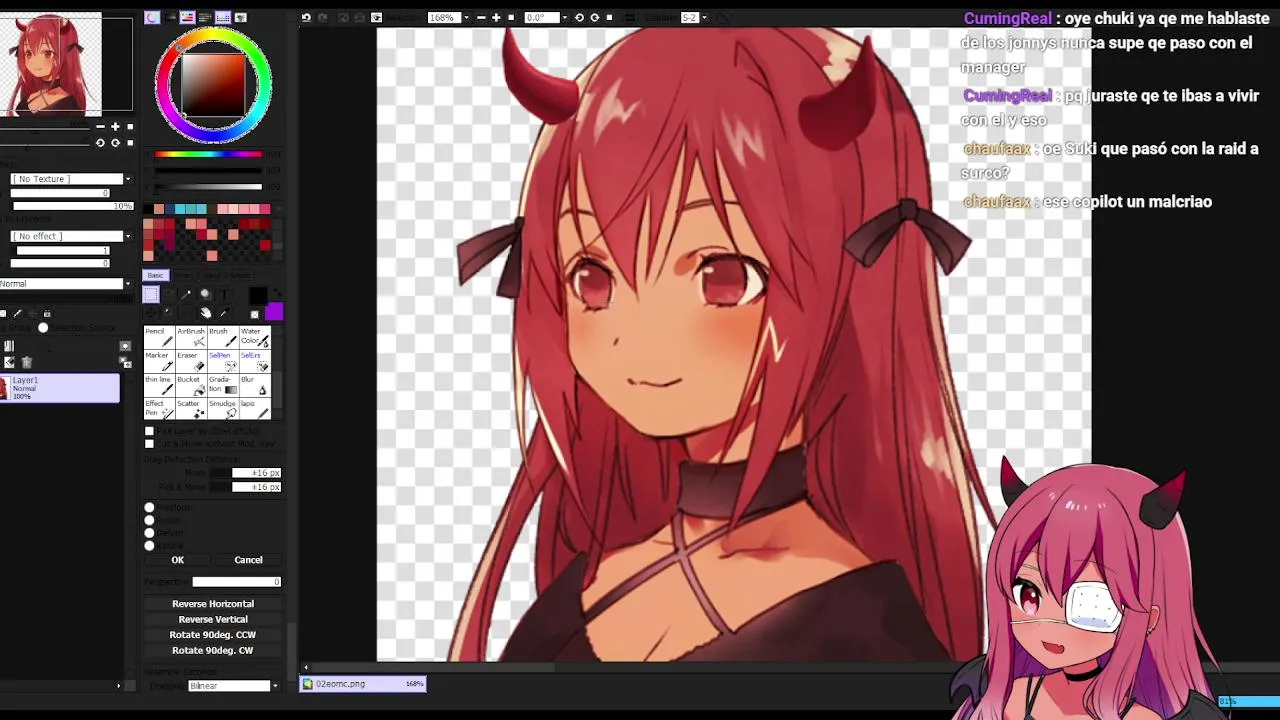The image size is (1280, 720).
Task: Undo last action in top toolbar
Action: tap(306, 17)
